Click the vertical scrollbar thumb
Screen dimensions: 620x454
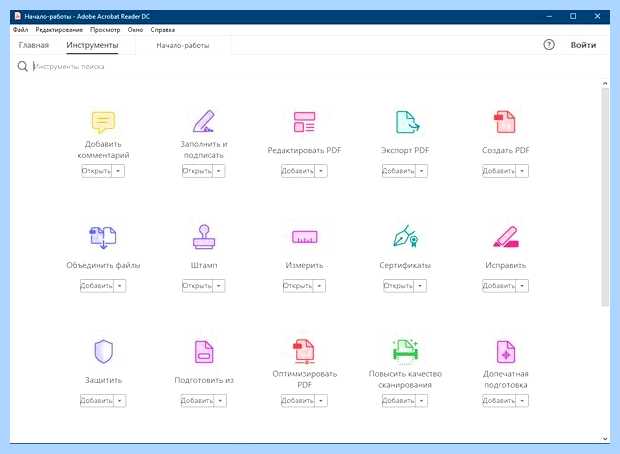[605, 197]
